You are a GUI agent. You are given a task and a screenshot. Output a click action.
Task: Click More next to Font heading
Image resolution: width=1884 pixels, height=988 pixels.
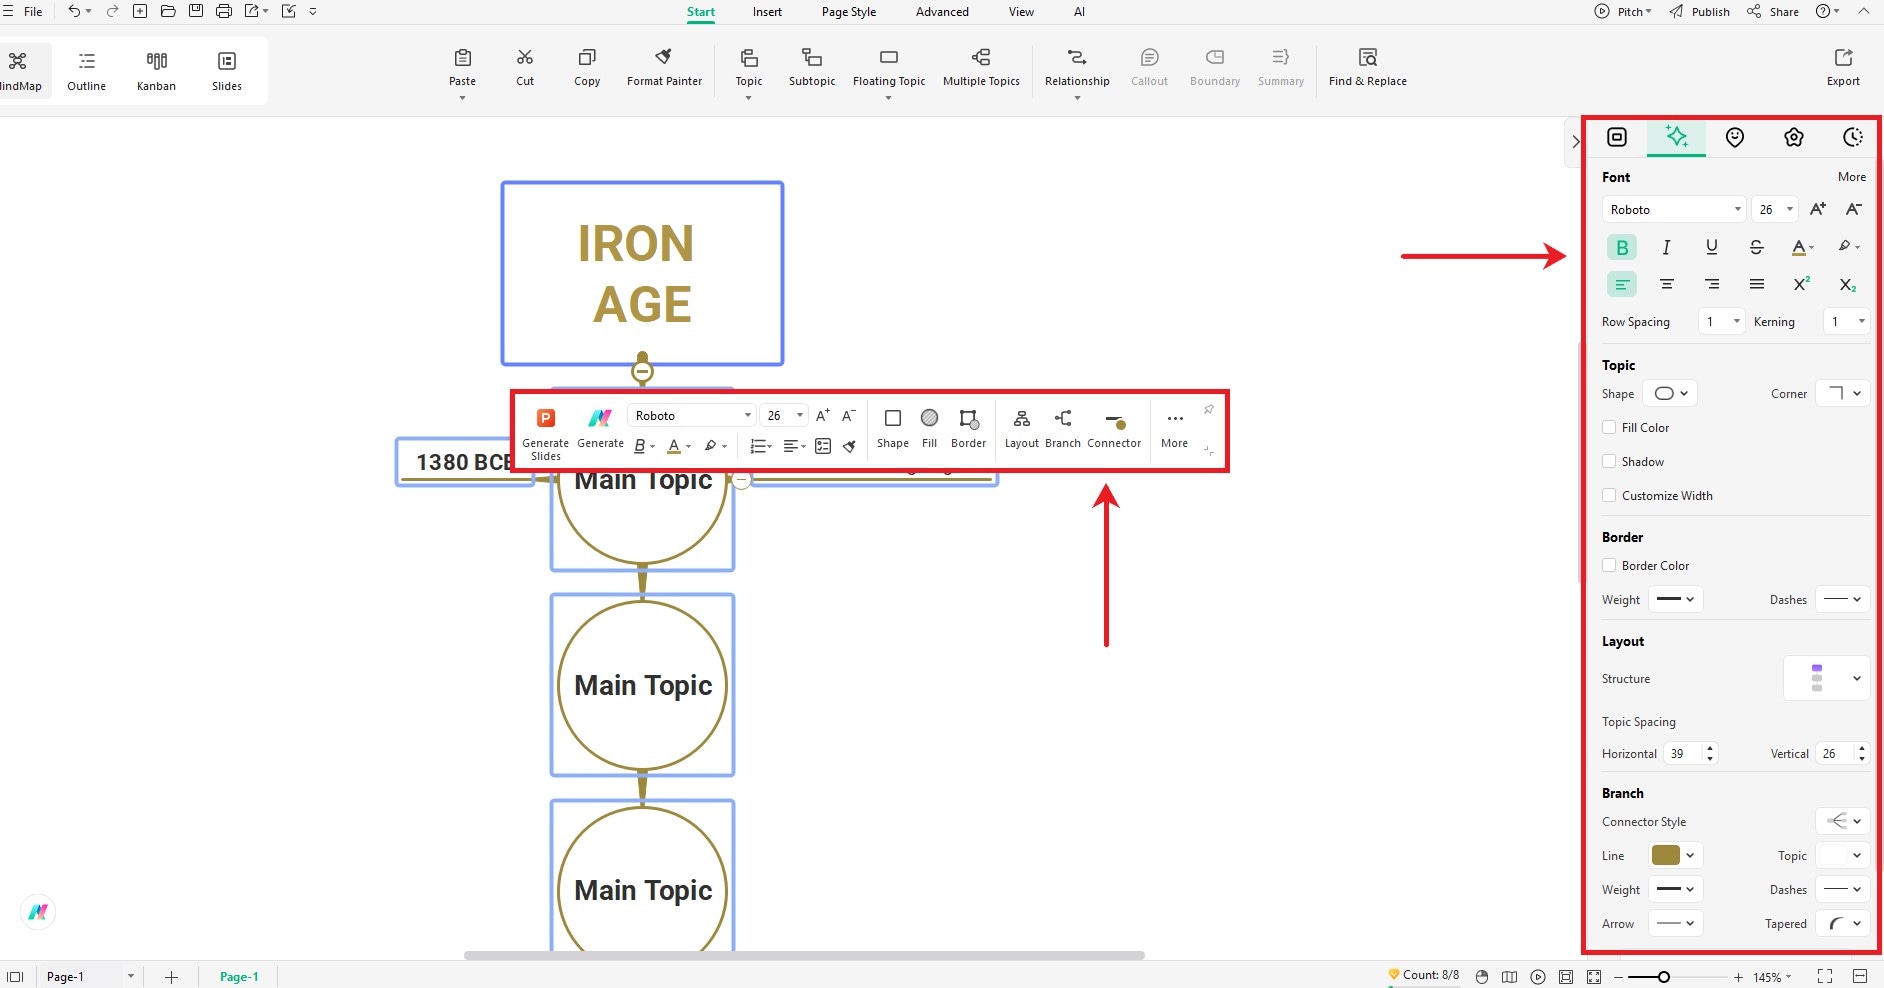click(1851, 177)
